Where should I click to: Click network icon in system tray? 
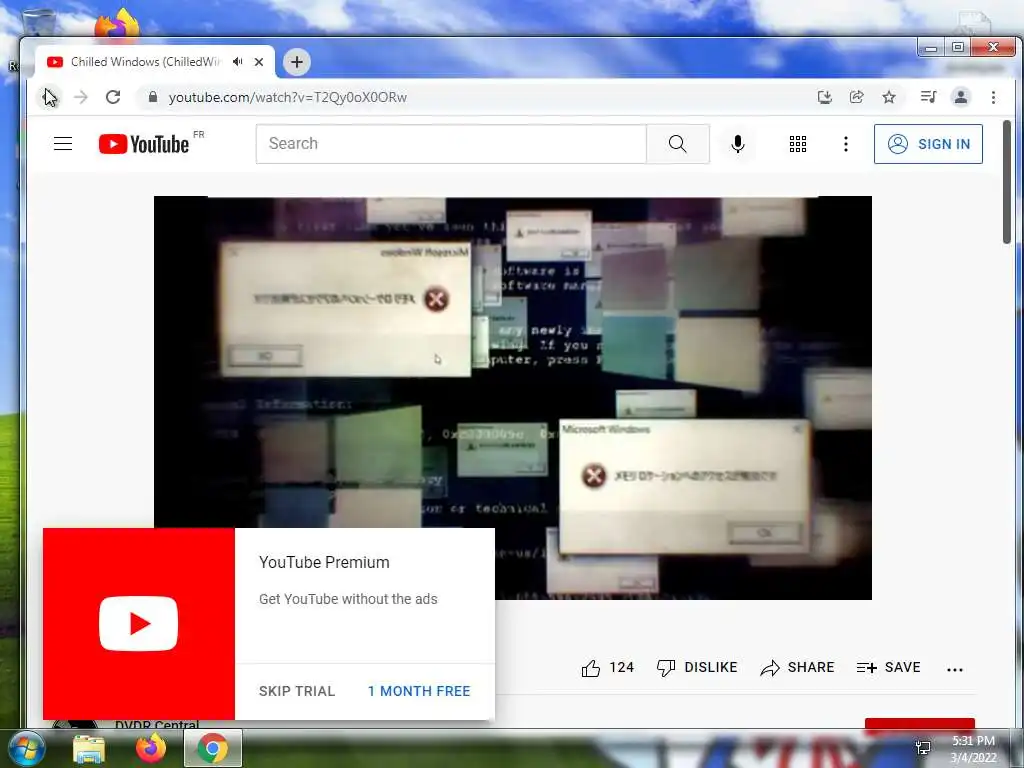pyautogui.click(x=923, y=748)
